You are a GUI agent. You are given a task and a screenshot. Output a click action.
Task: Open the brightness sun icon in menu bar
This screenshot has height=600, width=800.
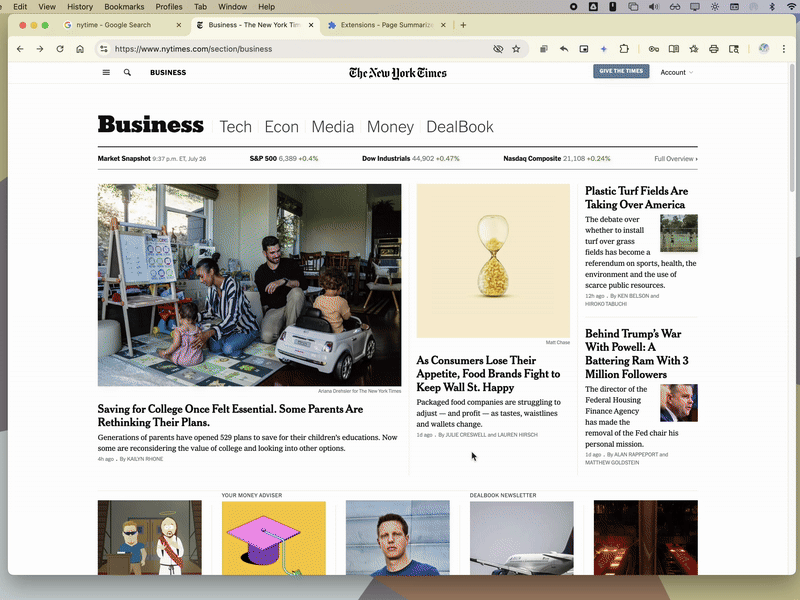coord(715,7)
